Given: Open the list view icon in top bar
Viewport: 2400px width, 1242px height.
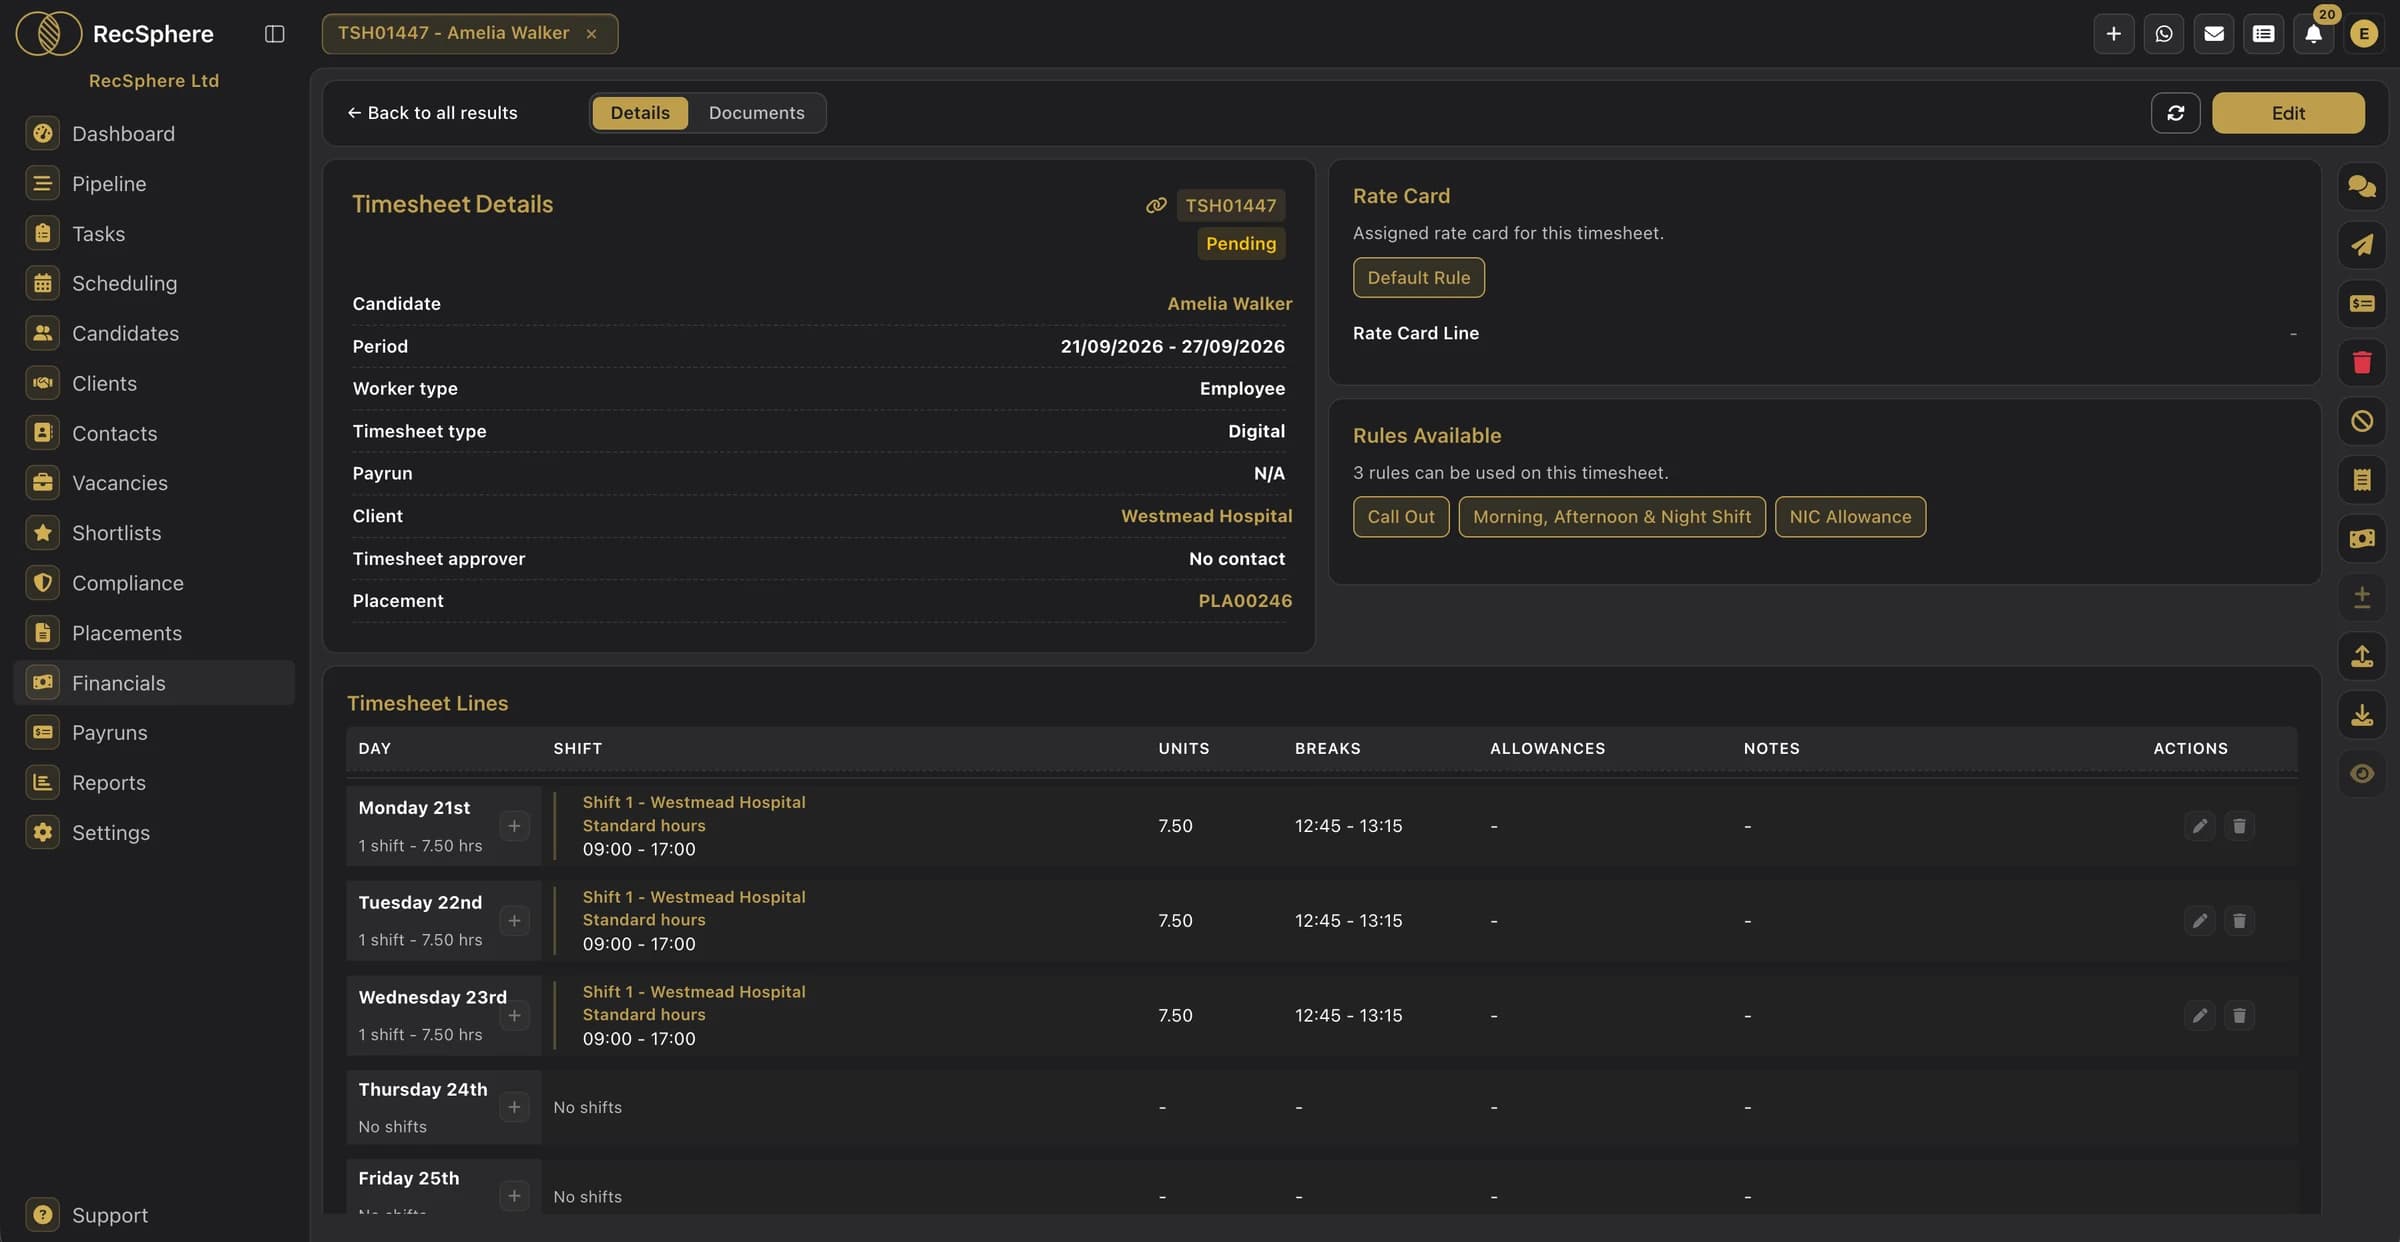Looking at the screenshot, I should pos(2263,34).
